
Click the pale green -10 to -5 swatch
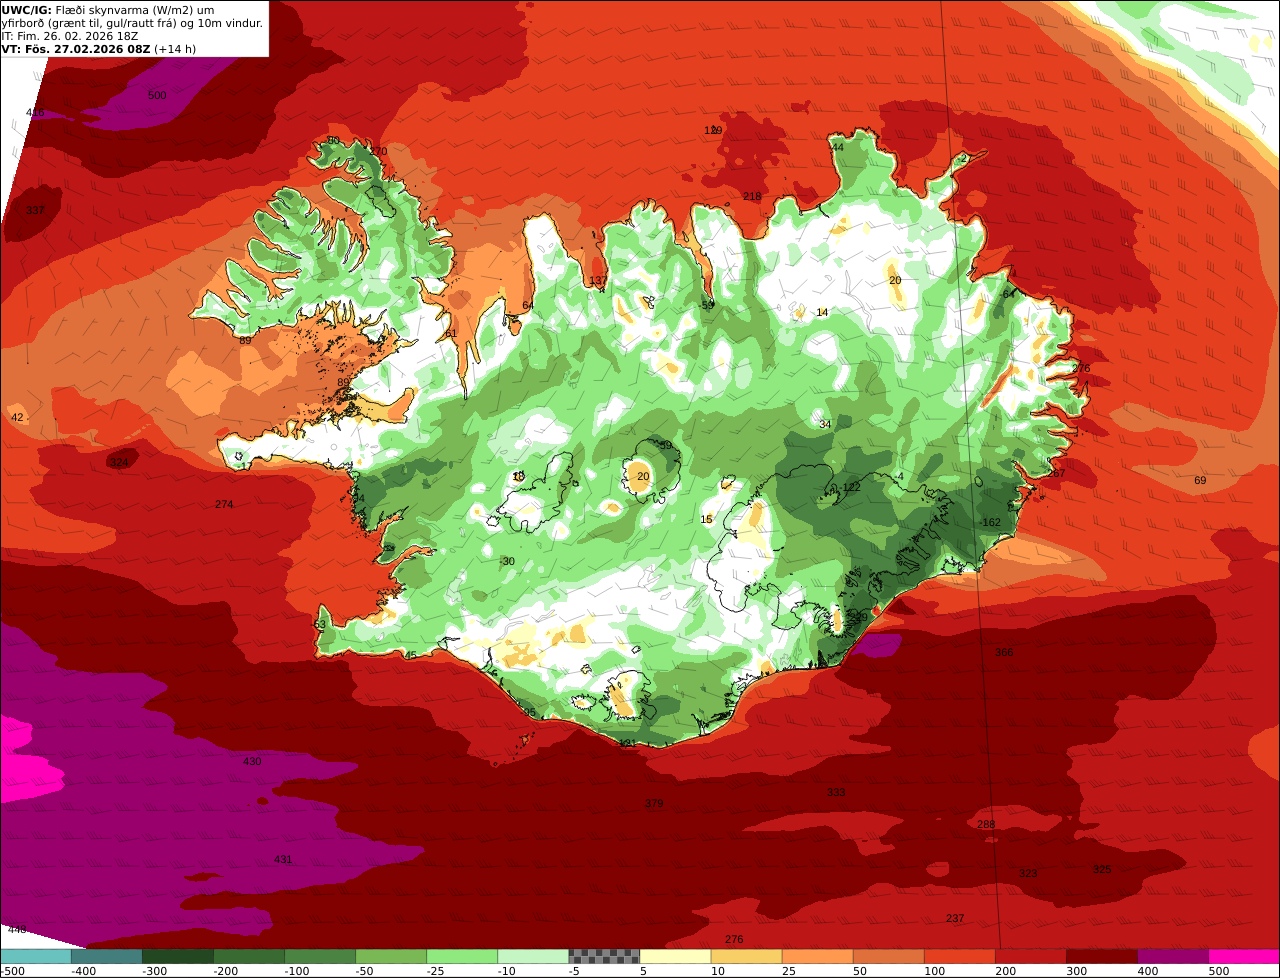tap(533, 956)
